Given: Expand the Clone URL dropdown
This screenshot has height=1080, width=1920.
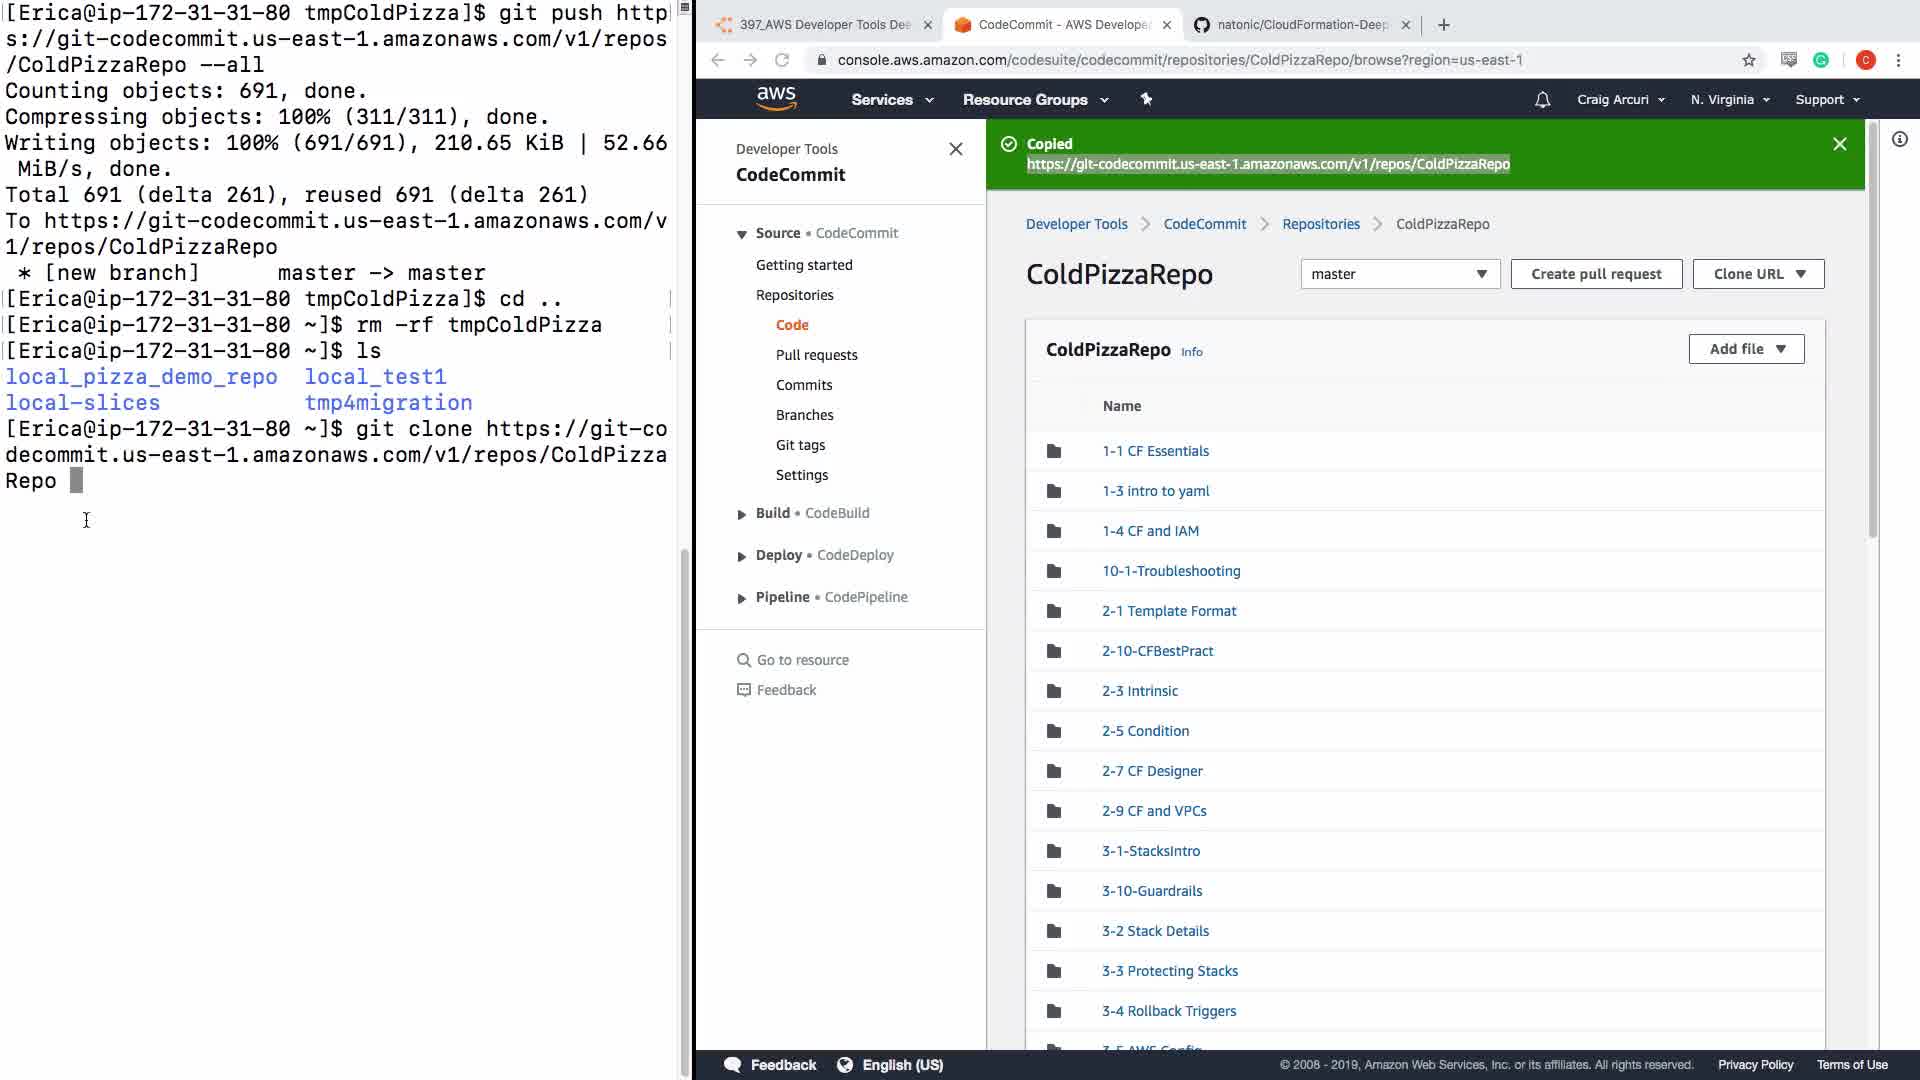Looking at the screenshot, I should pos(1758,274).
